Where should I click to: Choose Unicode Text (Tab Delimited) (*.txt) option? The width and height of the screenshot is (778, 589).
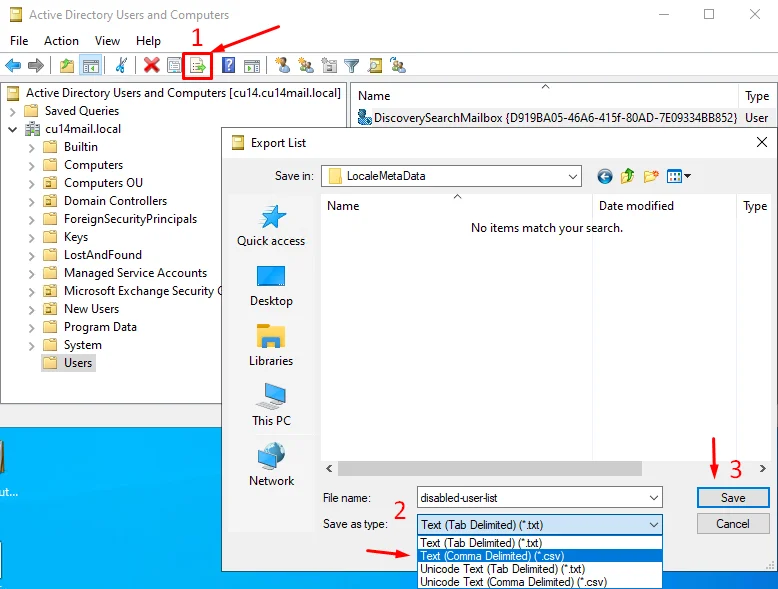540,569
